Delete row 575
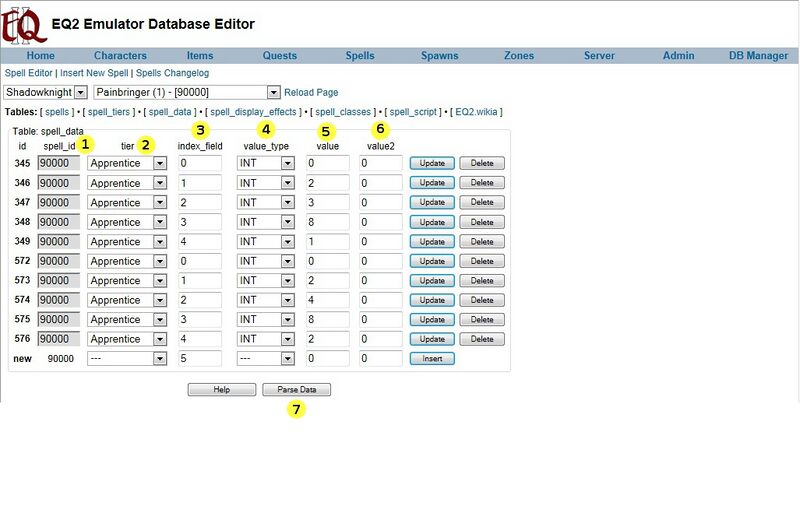The width and height of the screenshot is (800, 513). [482, 320]
